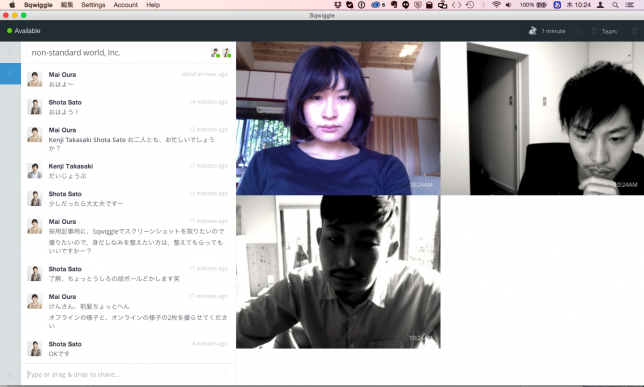Click the rabbit snapshot-interval icon

point(533,31)
